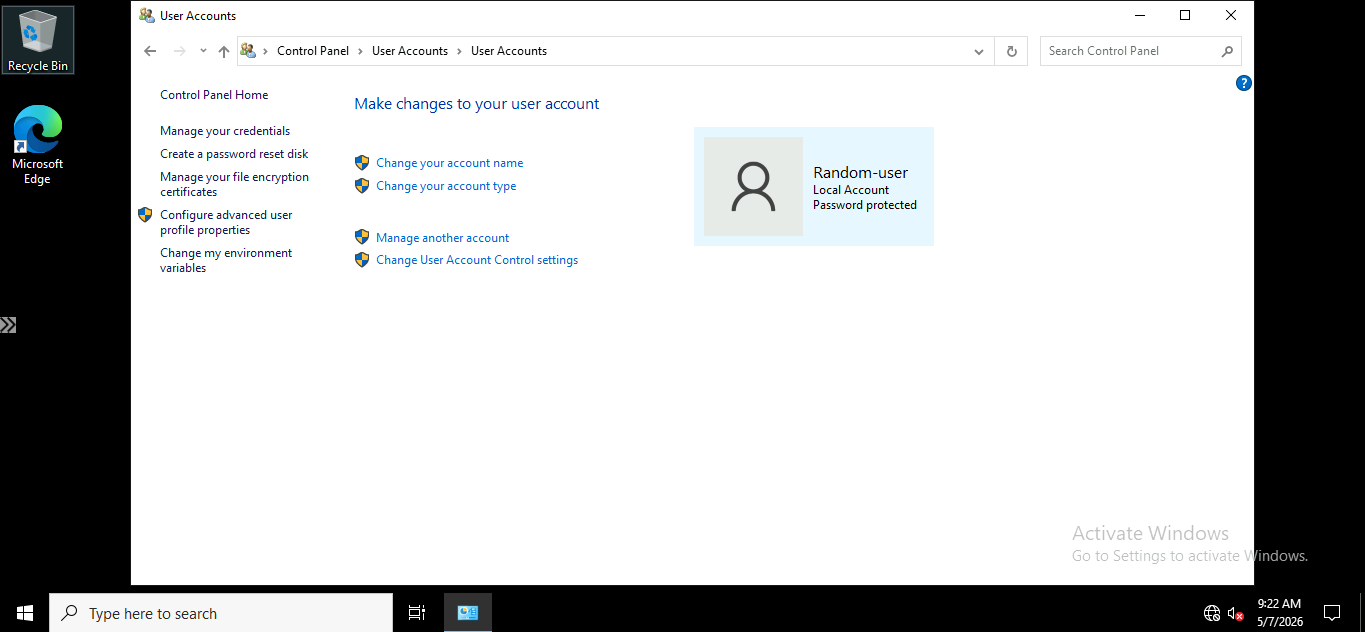The image size is (1365, 632).
Task: Click User Accounts title bar icon
Action: 147,16
